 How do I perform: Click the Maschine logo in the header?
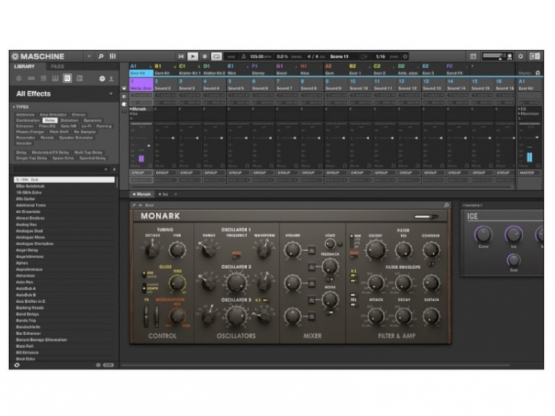38,56
